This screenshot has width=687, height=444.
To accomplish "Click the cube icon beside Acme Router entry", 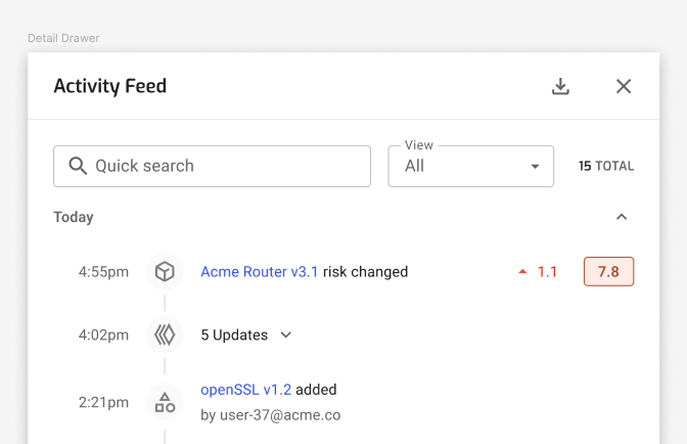I will click(x=165, y=271).
